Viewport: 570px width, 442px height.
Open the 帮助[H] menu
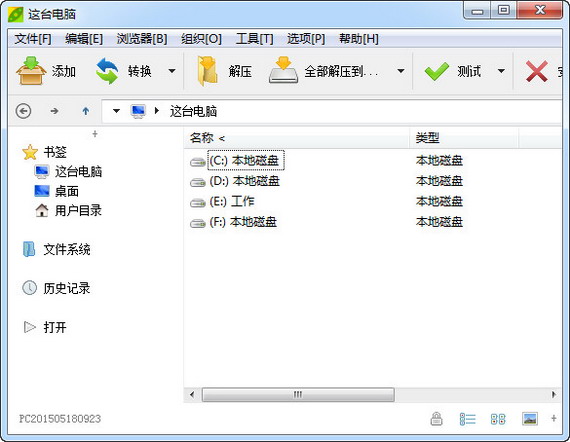coord(359,39)
